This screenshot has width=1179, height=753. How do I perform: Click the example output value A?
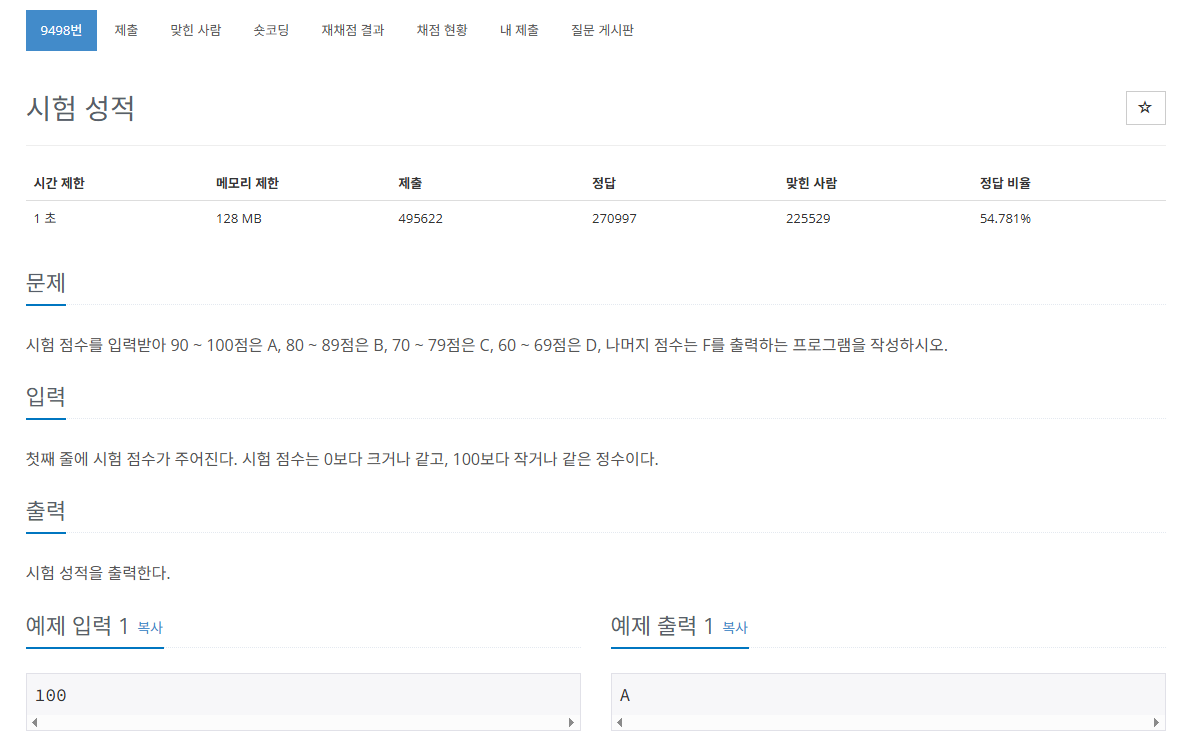(x=625, y=696)
